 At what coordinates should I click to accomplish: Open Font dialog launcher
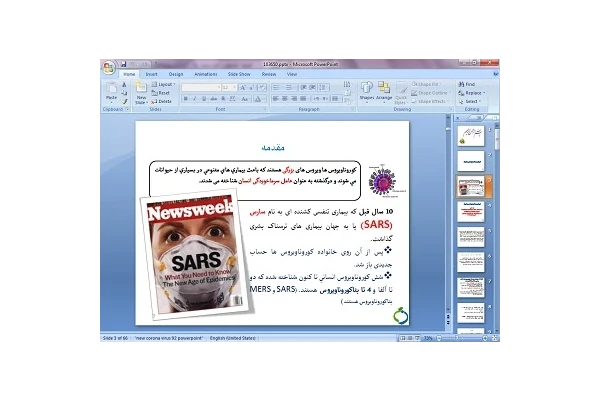(264, 109)
